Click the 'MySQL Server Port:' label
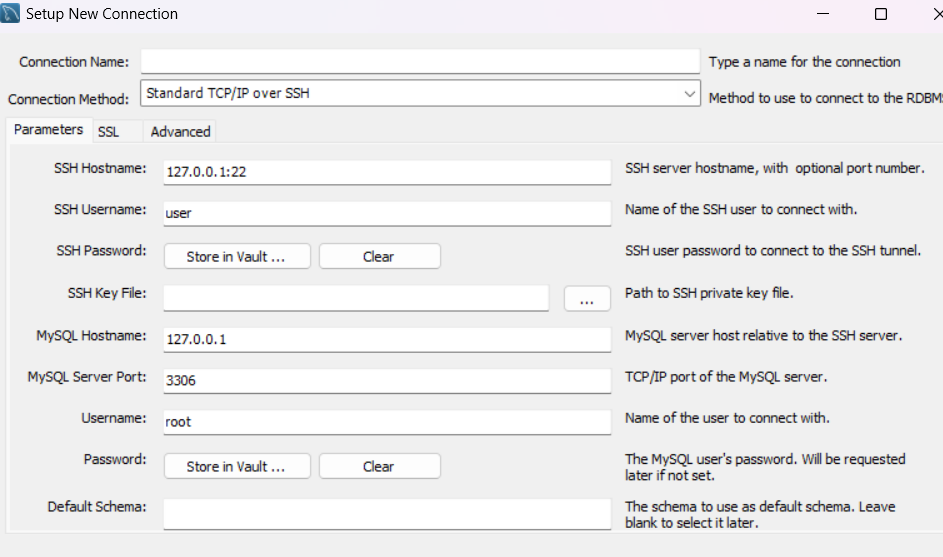The width and height of the screenshot is (943, 557). pyautogui.click(x=87, y=377)
